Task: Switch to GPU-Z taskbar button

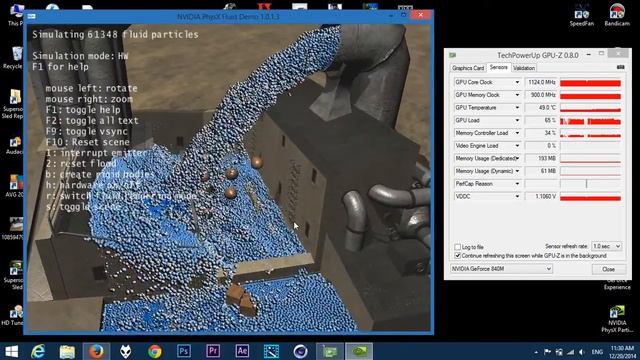Action: click(330, 351)
